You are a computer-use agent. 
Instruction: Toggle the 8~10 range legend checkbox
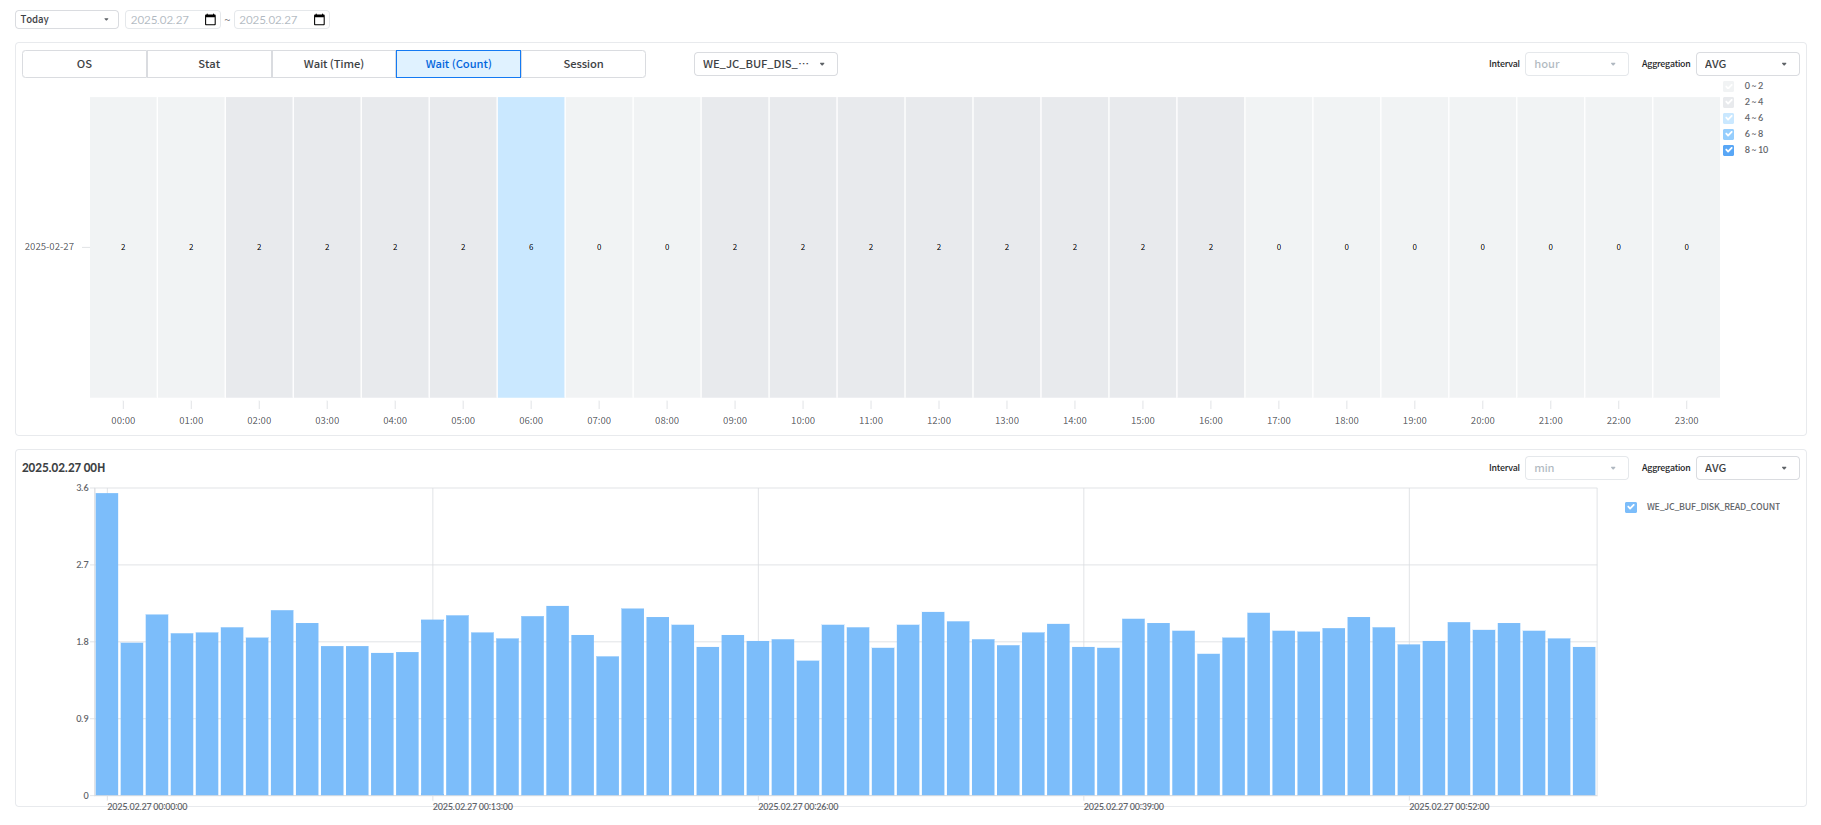(x=1728, y=150)
